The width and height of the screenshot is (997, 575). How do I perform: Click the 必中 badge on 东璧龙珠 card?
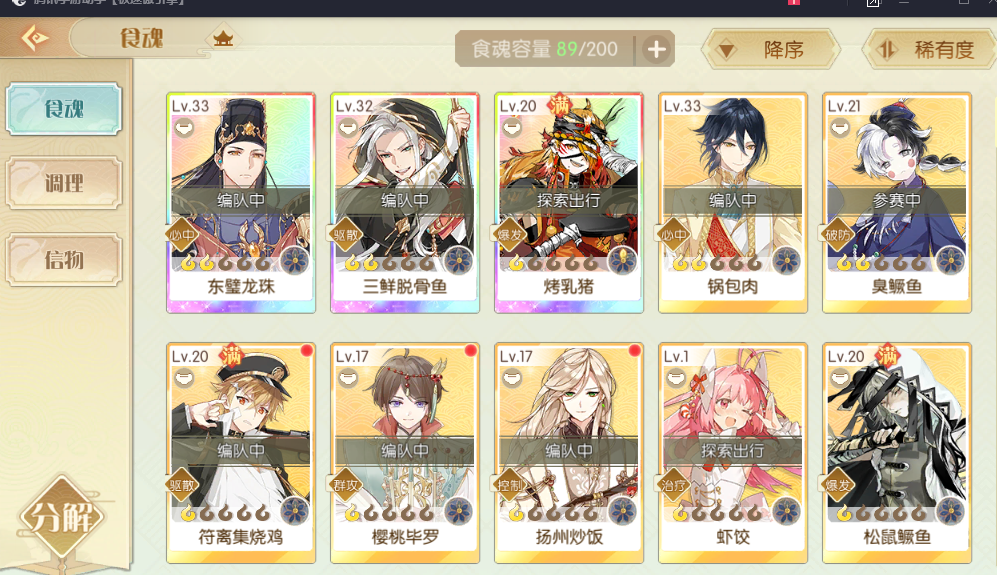tap(182, 235)
